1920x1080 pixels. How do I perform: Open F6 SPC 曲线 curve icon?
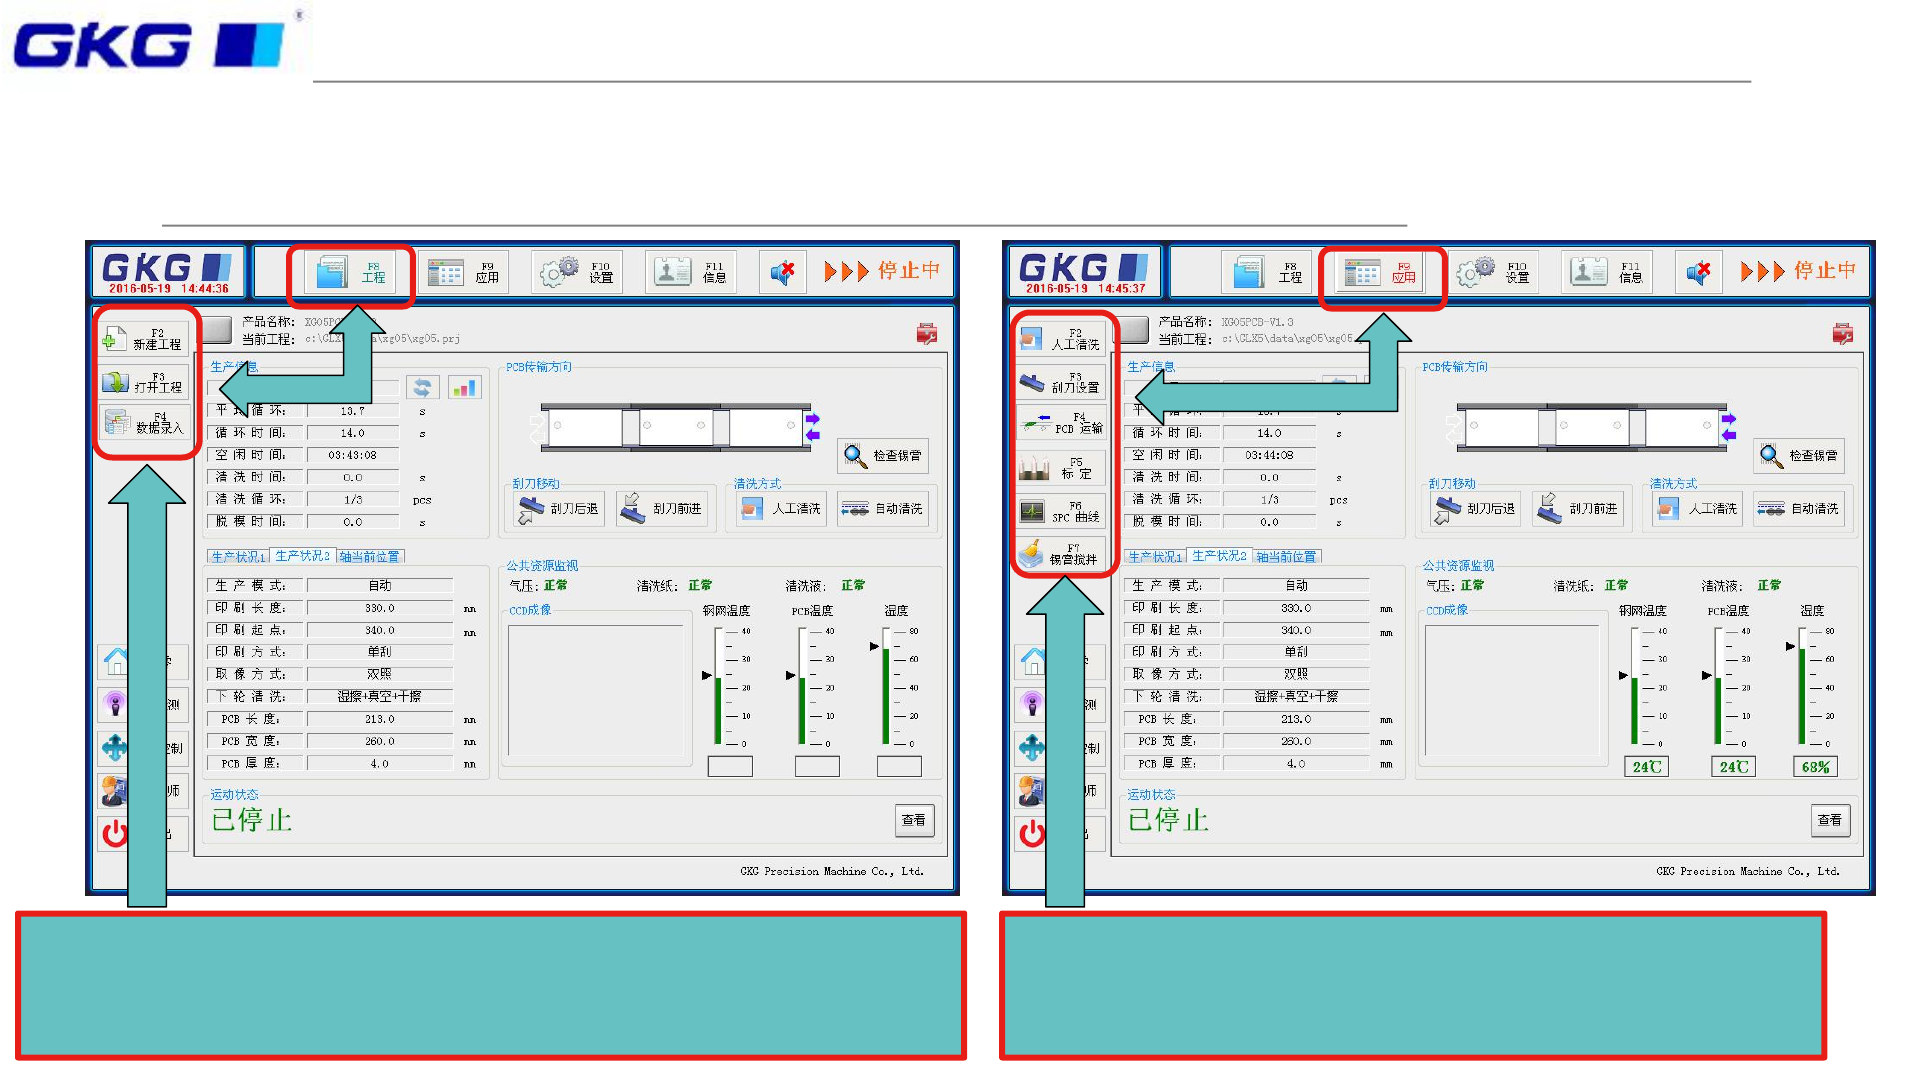point(1060,512)
